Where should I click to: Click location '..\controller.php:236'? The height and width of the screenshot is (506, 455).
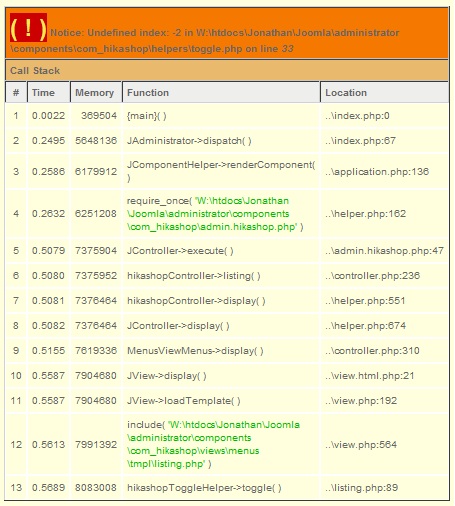click(x=373, y=276)
